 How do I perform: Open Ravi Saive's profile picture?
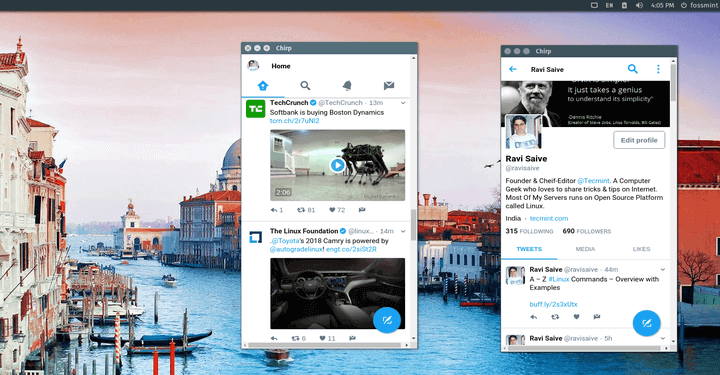click(x=523, y=132)
